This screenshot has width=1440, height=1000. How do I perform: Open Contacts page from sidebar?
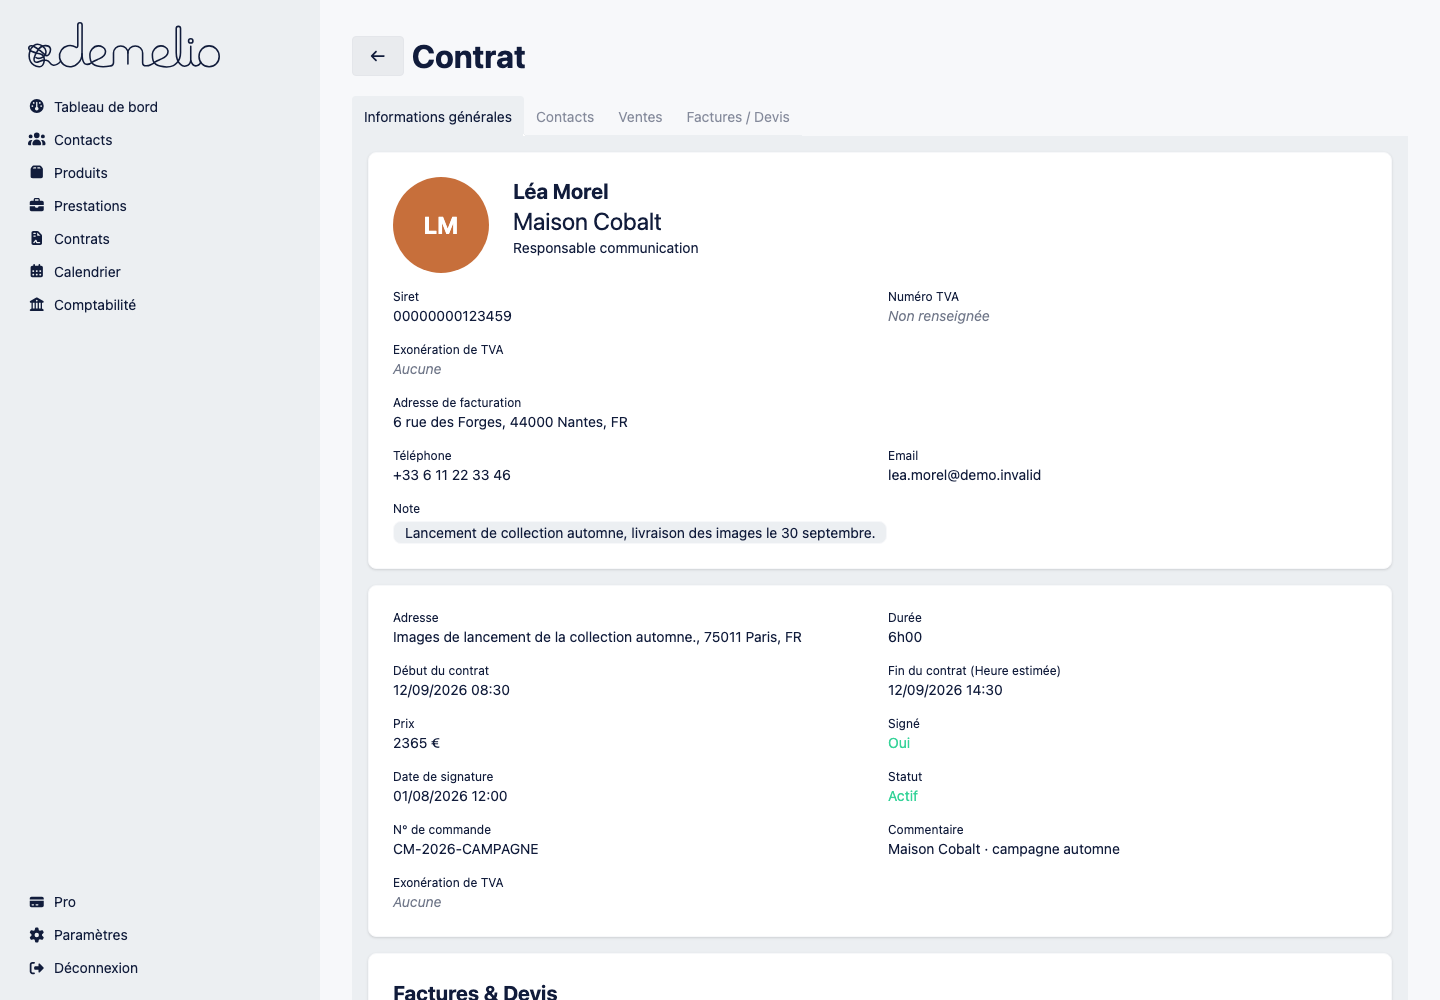click(x=83, y=140)
